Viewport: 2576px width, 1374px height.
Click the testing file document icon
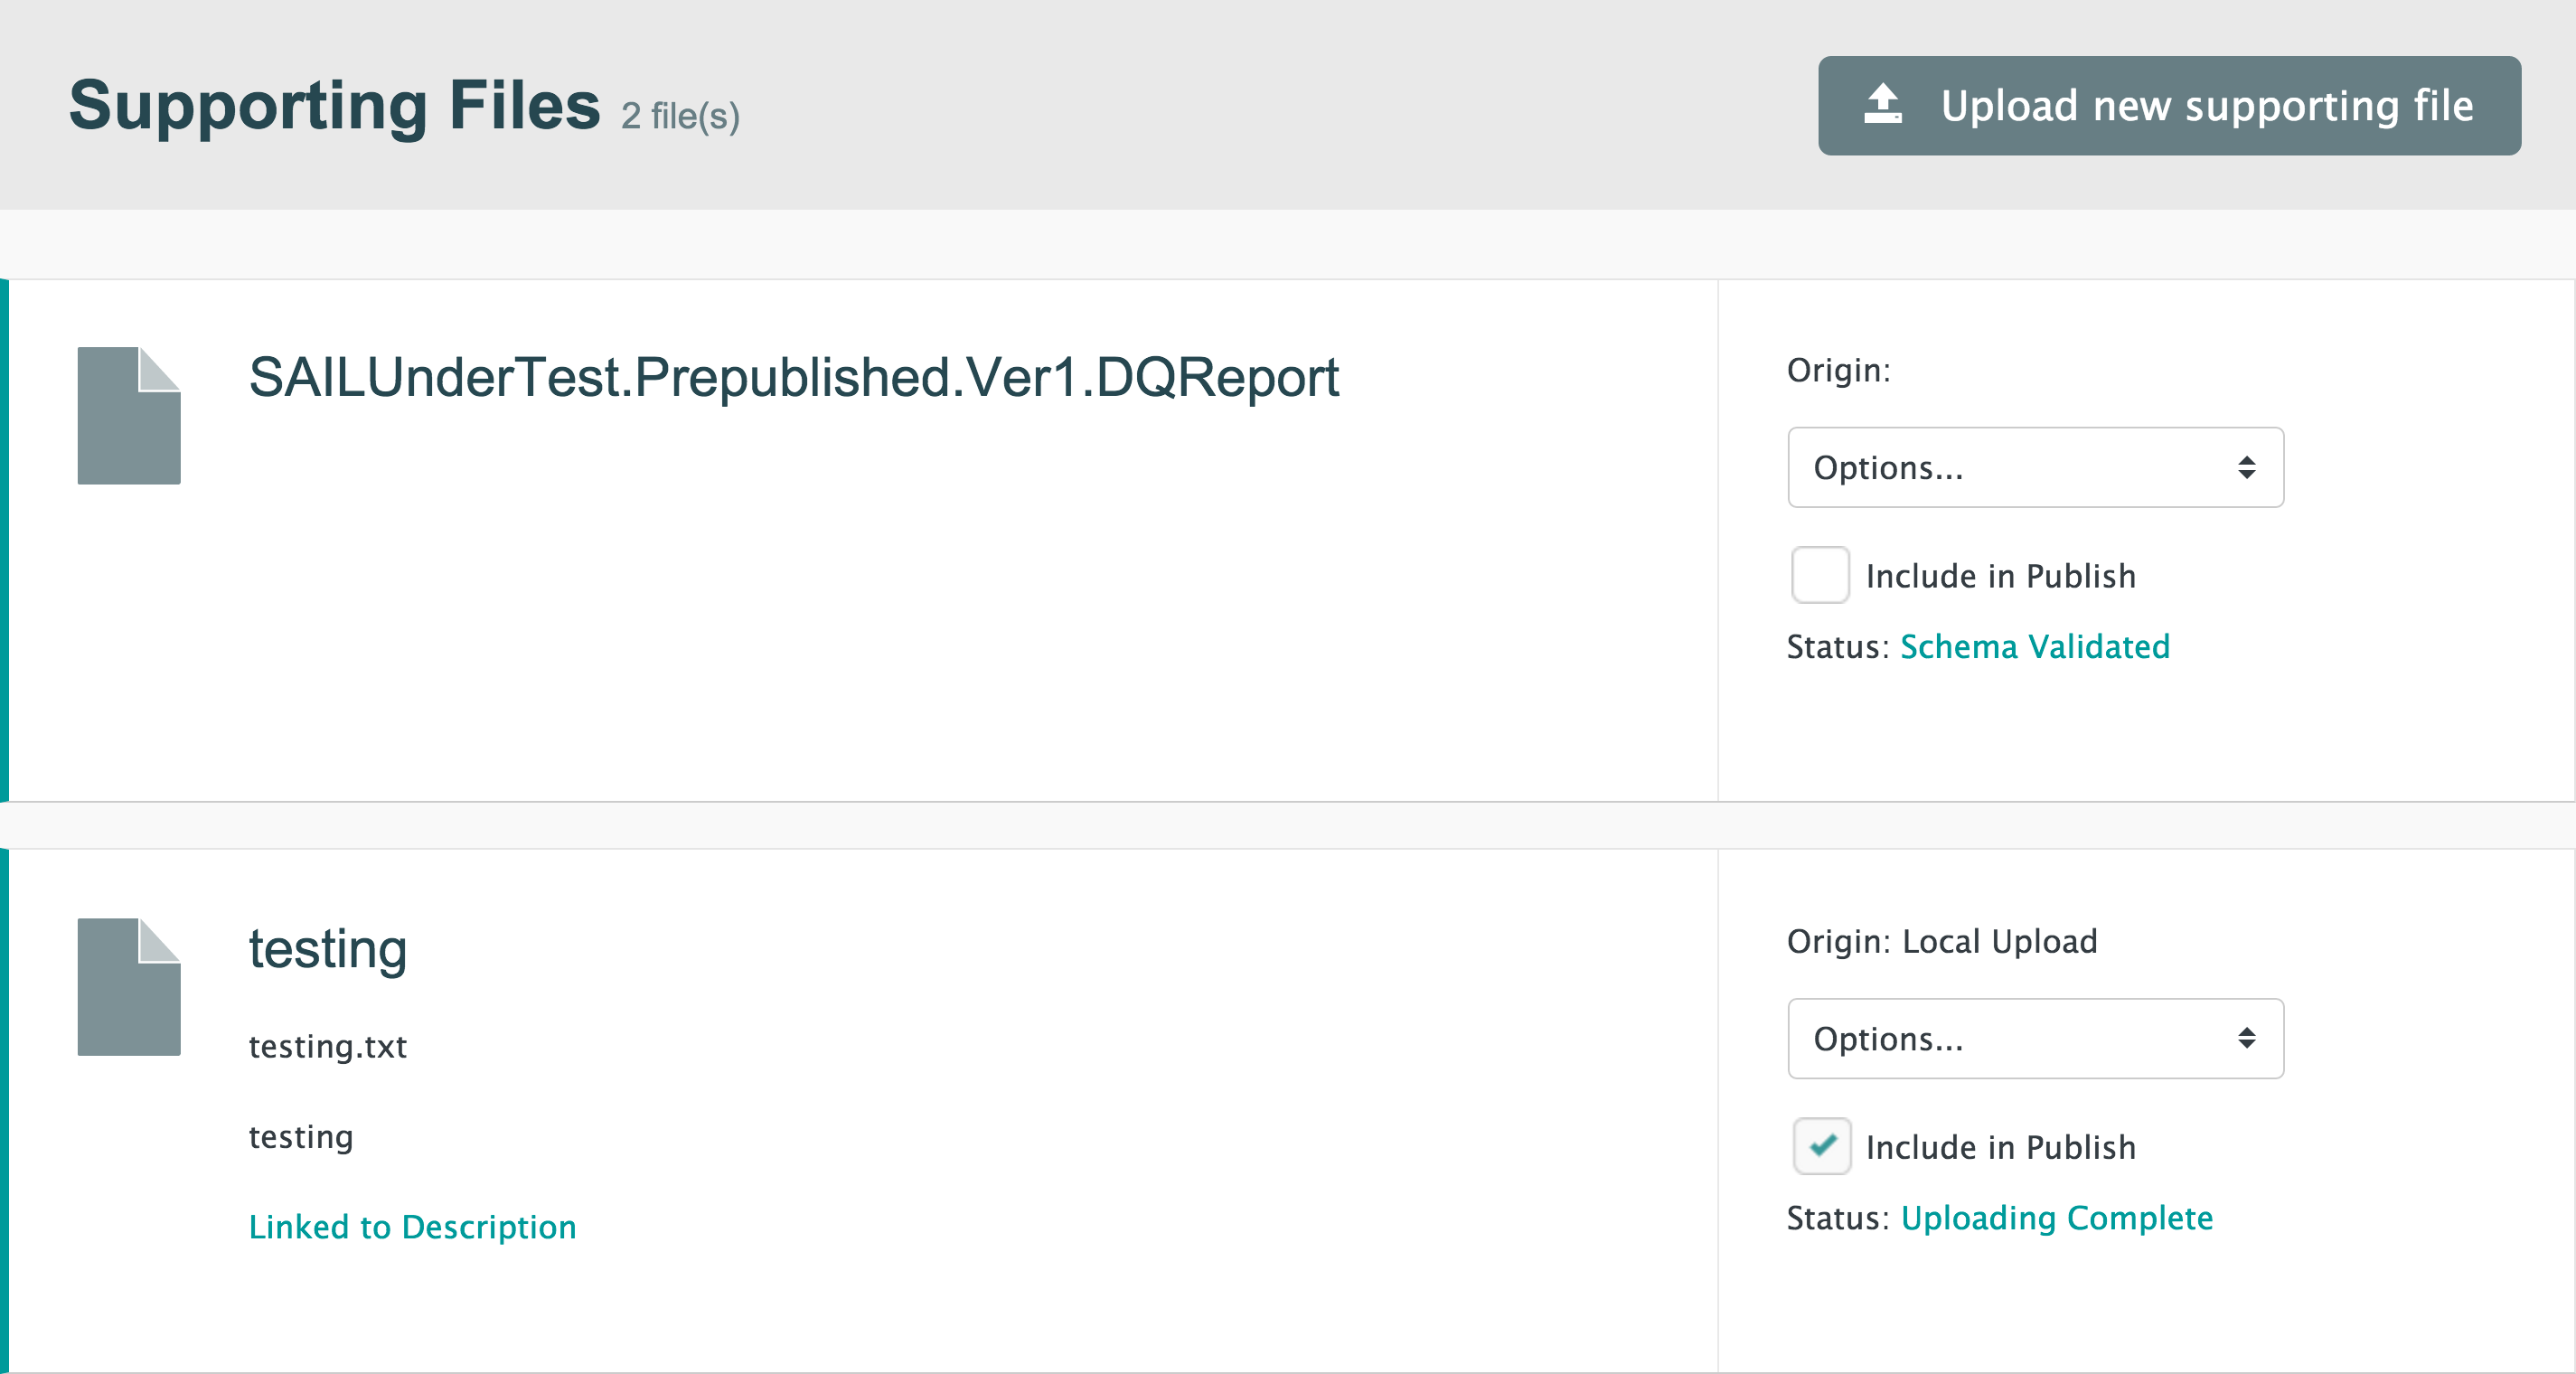(x=129, y=987)
